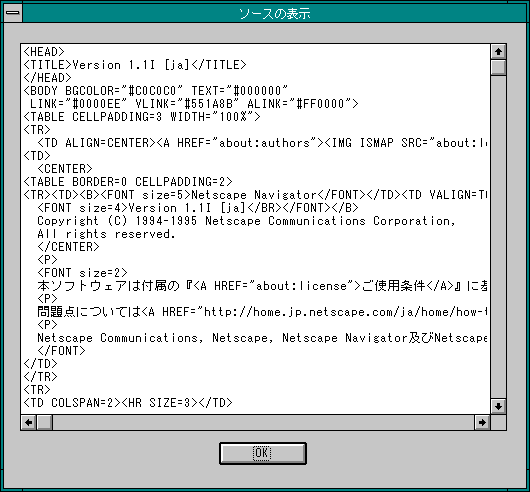Click the ソースの表示 title bar
The height and width of the screenshot is (492, 530).
click(274, 13)
